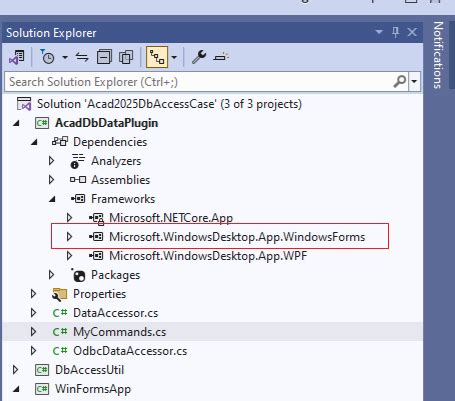Viewport: 455px width, 401px height.
Task: Select the Properties folder
Action: click(99, 294)
